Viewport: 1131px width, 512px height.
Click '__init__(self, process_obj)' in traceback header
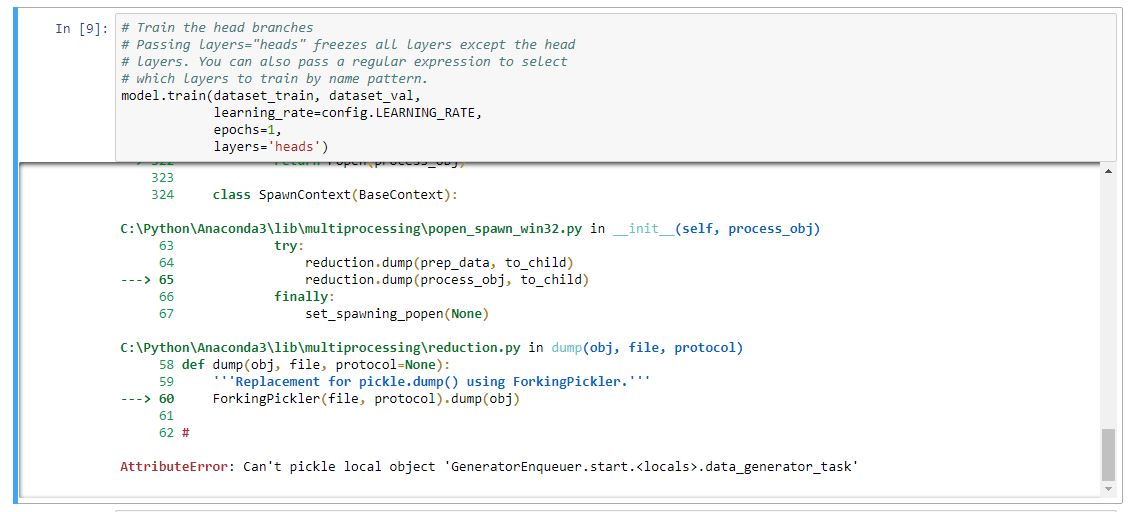(x=716, y=229)
